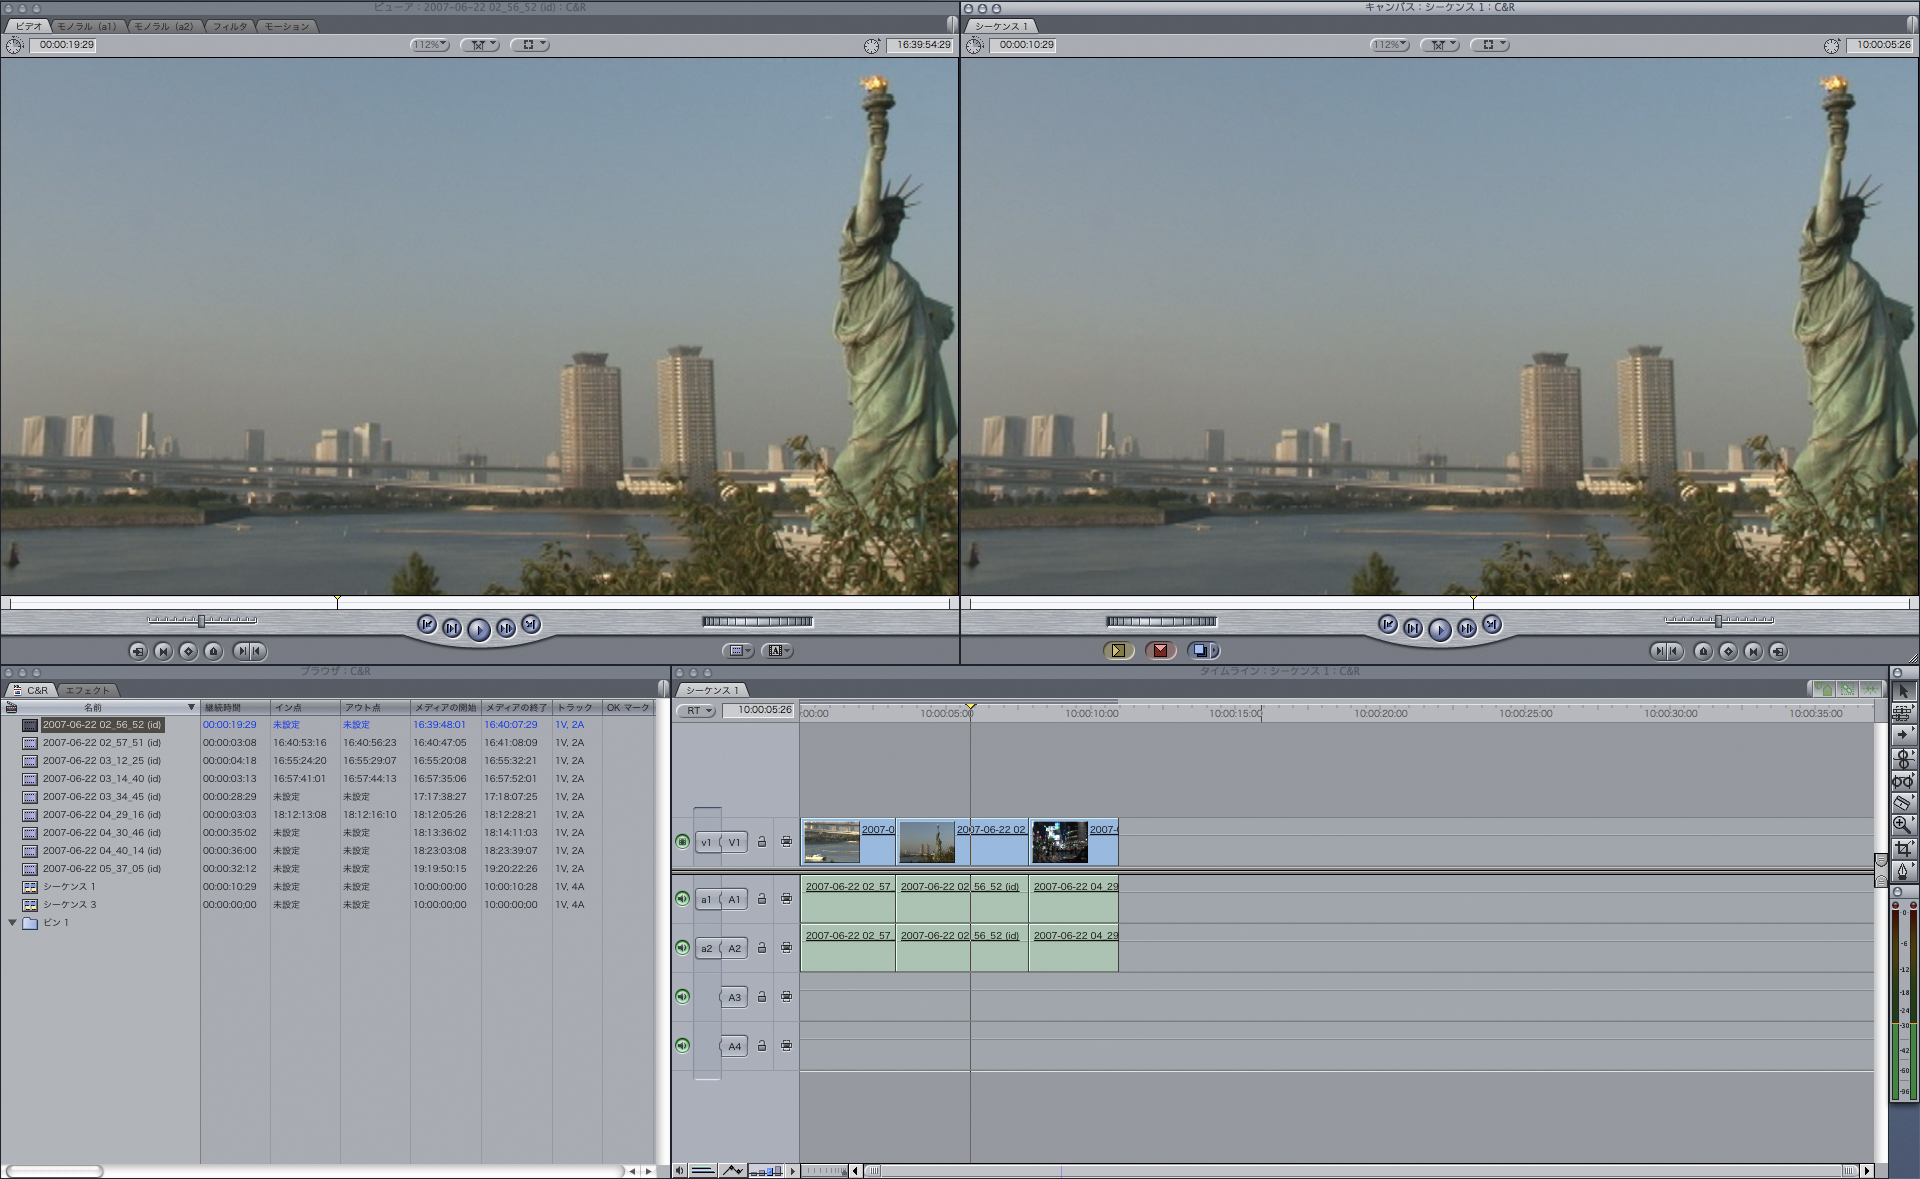
Task: Play the clip in the Viewer
Action: coord(479,629)
